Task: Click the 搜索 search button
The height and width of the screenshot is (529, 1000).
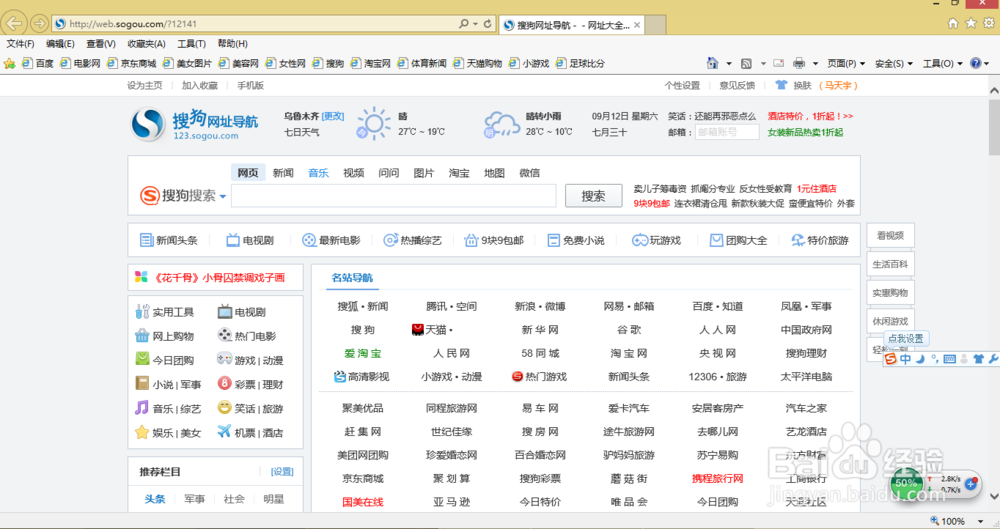Action: 593,196
